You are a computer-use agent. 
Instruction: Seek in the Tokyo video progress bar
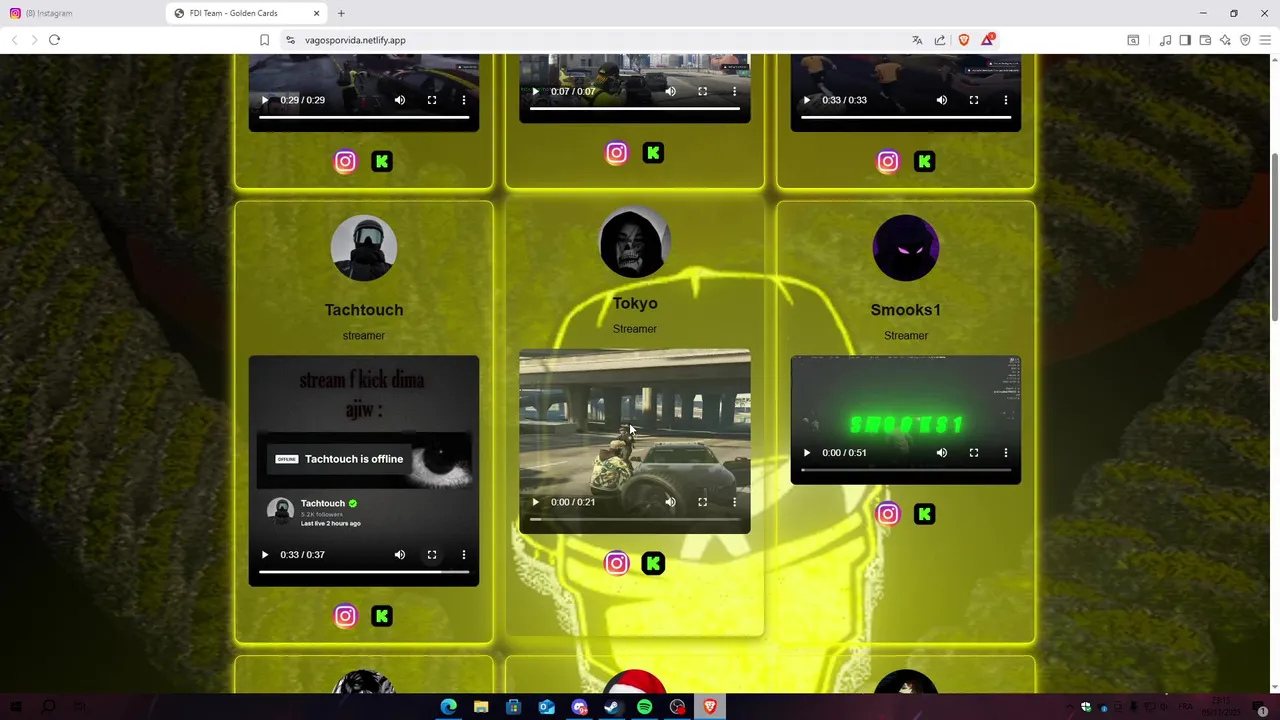point(635,519)
